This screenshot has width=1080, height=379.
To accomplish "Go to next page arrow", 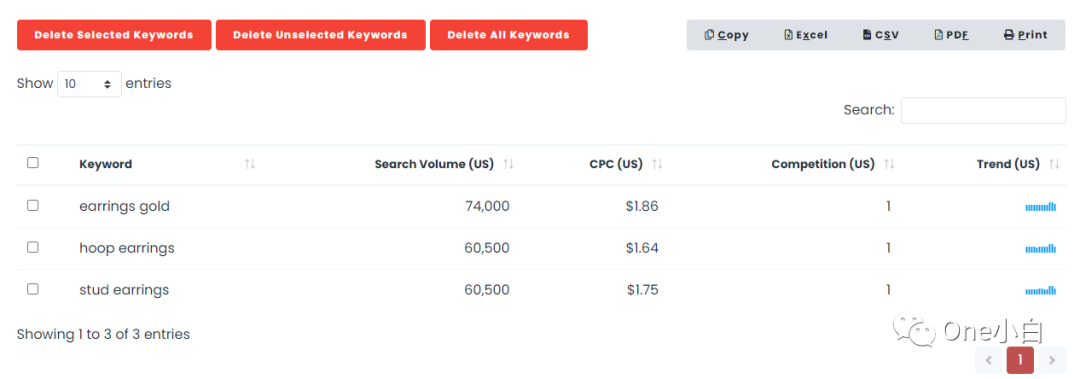I will tap(1051, 360).
